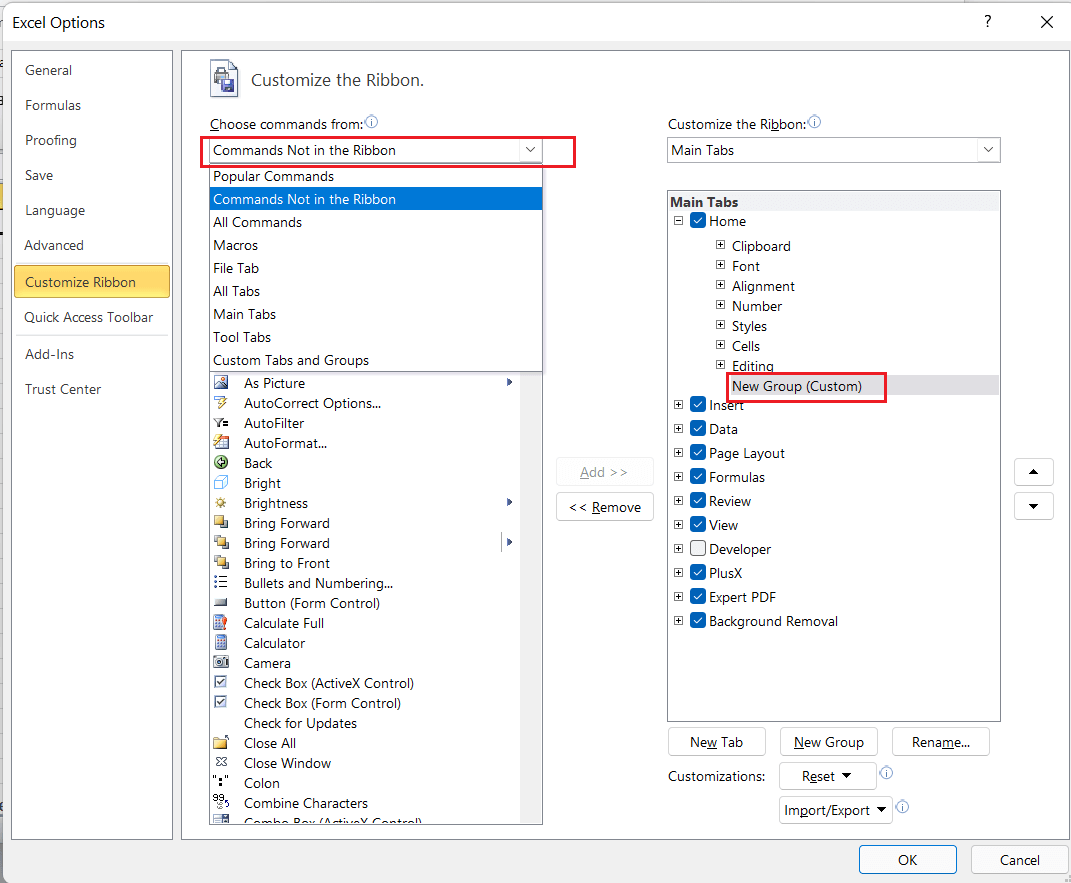This screenshot has width=1071, height=883.
Task: Click the help question mark icon
Action: click(988, 22)
